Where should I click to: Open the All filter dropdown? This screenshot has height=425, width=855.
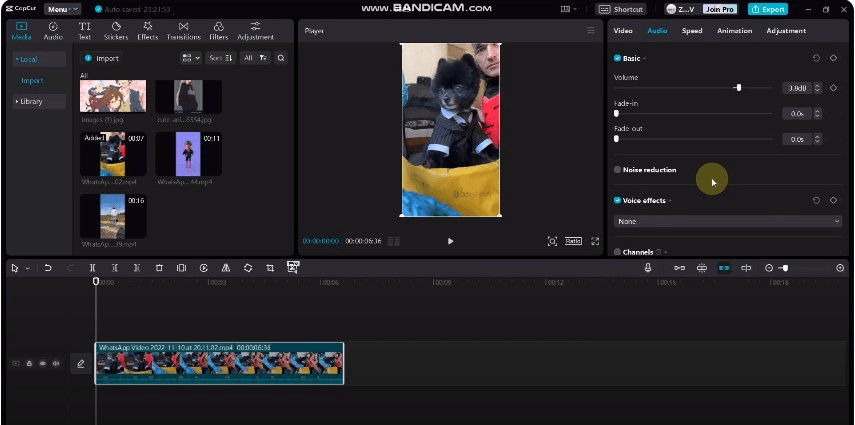tap(255, 58)
